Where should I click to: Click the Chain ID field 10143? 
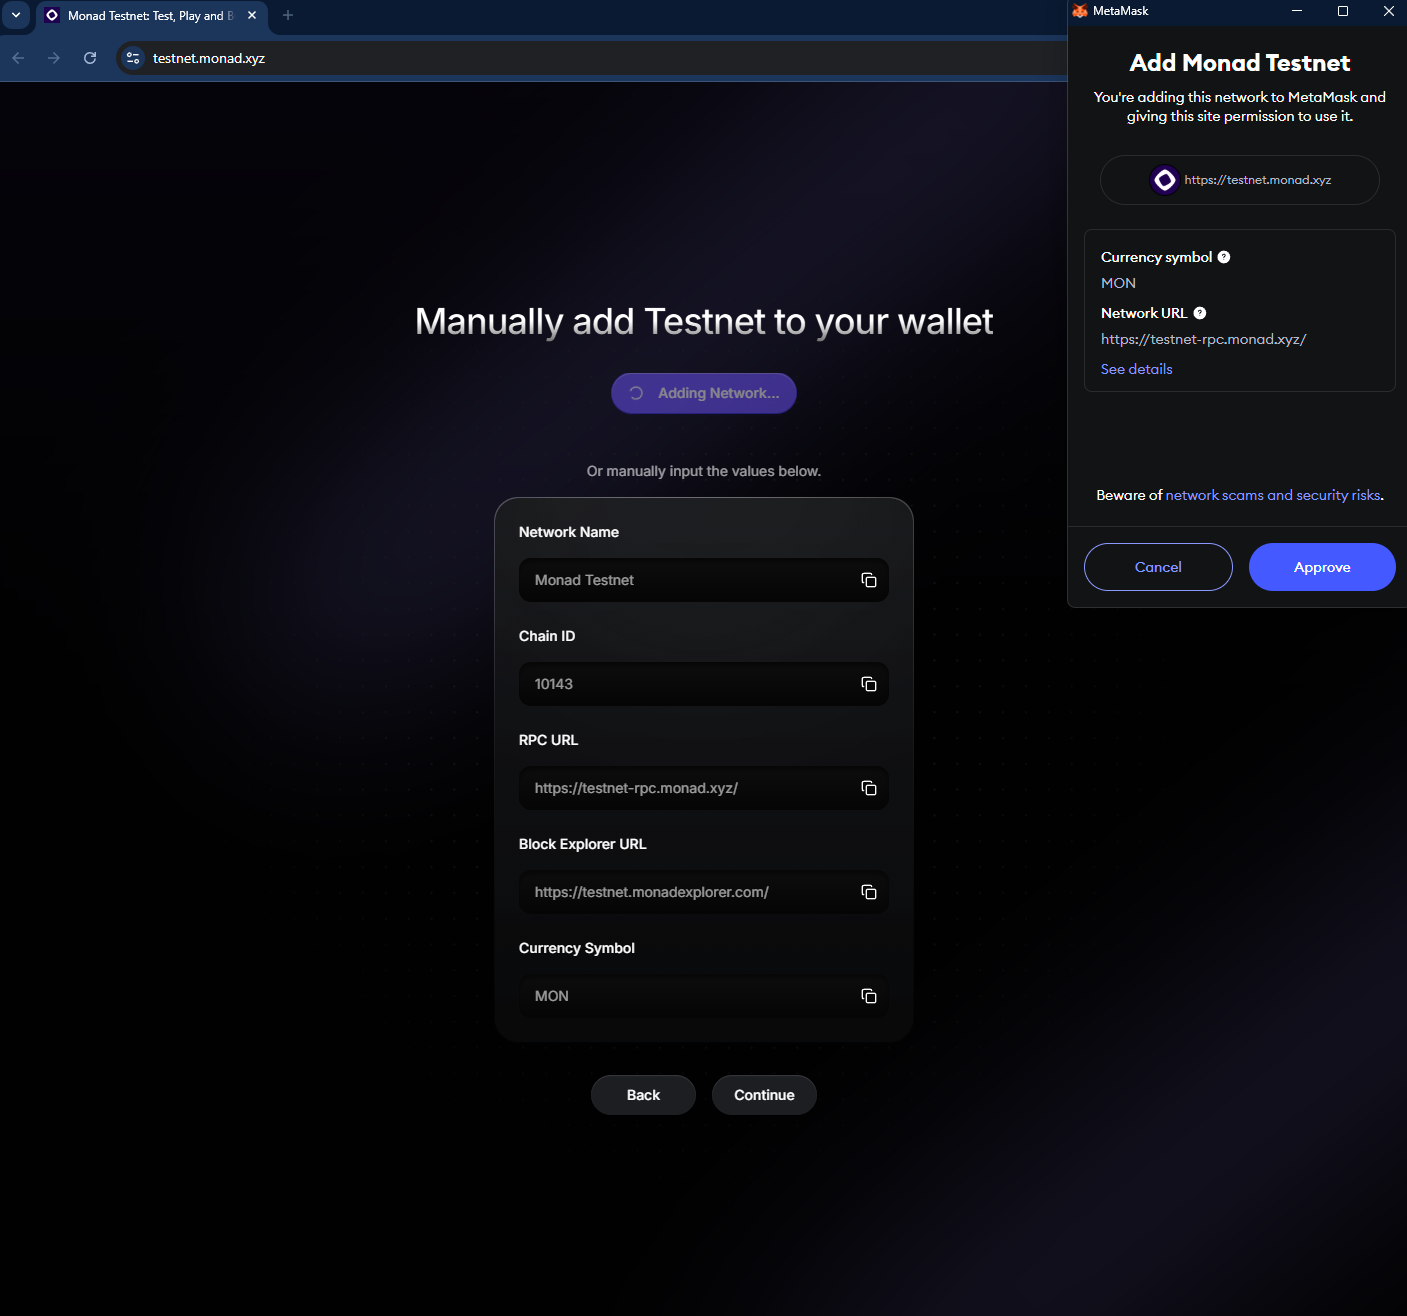(x=704, y=684)
